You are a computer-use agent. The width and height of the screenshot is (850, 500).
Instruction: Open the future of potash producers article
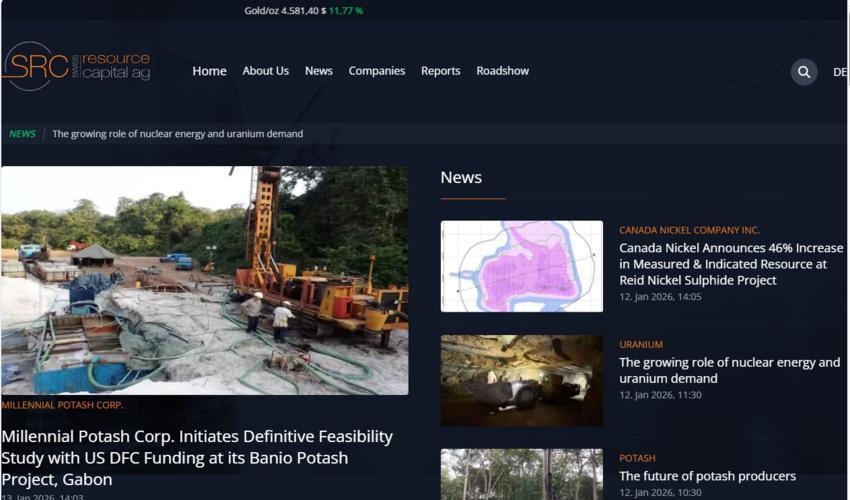click(x=707, y=476)
